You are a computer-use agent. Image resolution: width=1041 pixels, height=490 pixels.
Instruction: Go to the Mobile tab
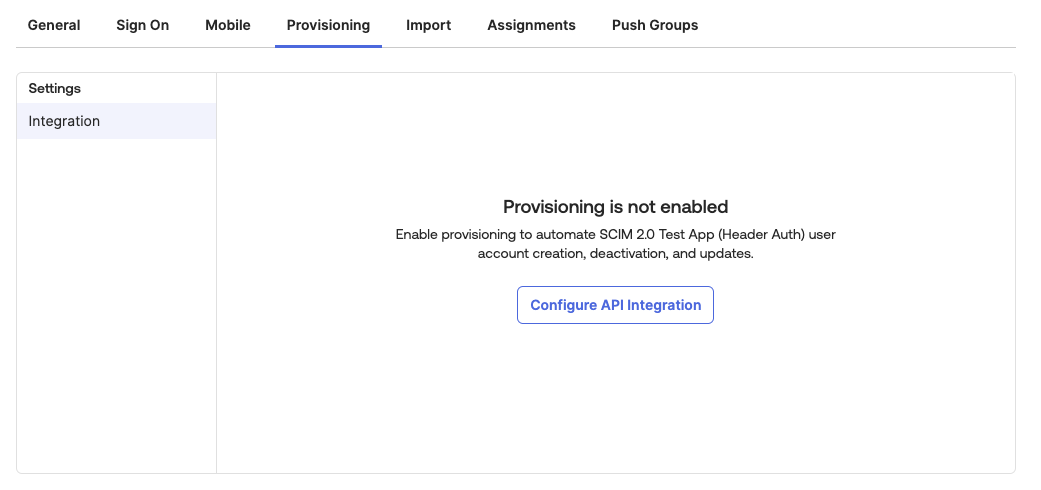coord(228,25)
